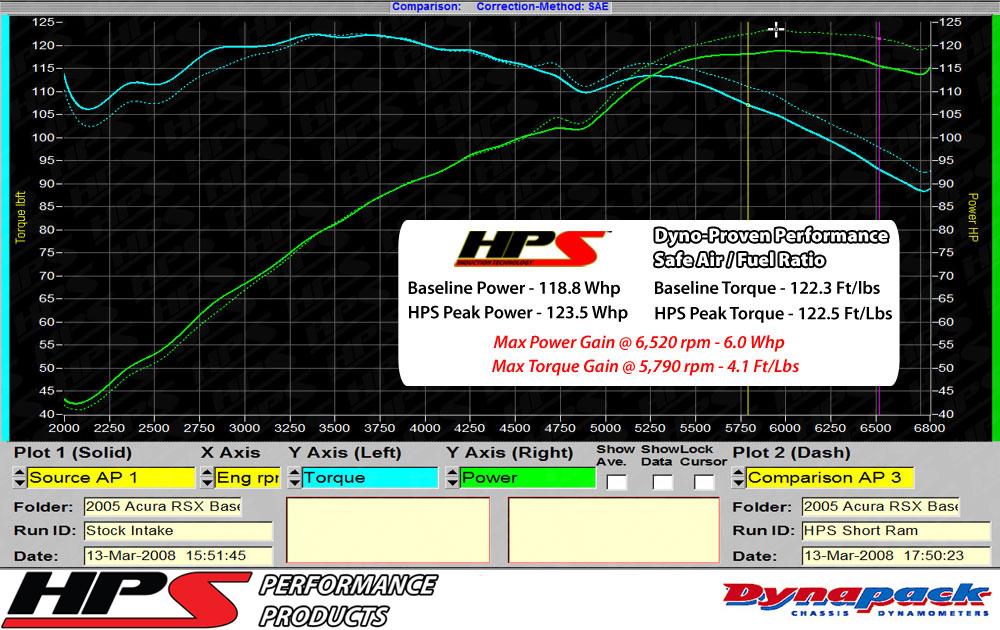Check the Lock Cursor checkbox
1000x630 pixels.
coord(704,482)
